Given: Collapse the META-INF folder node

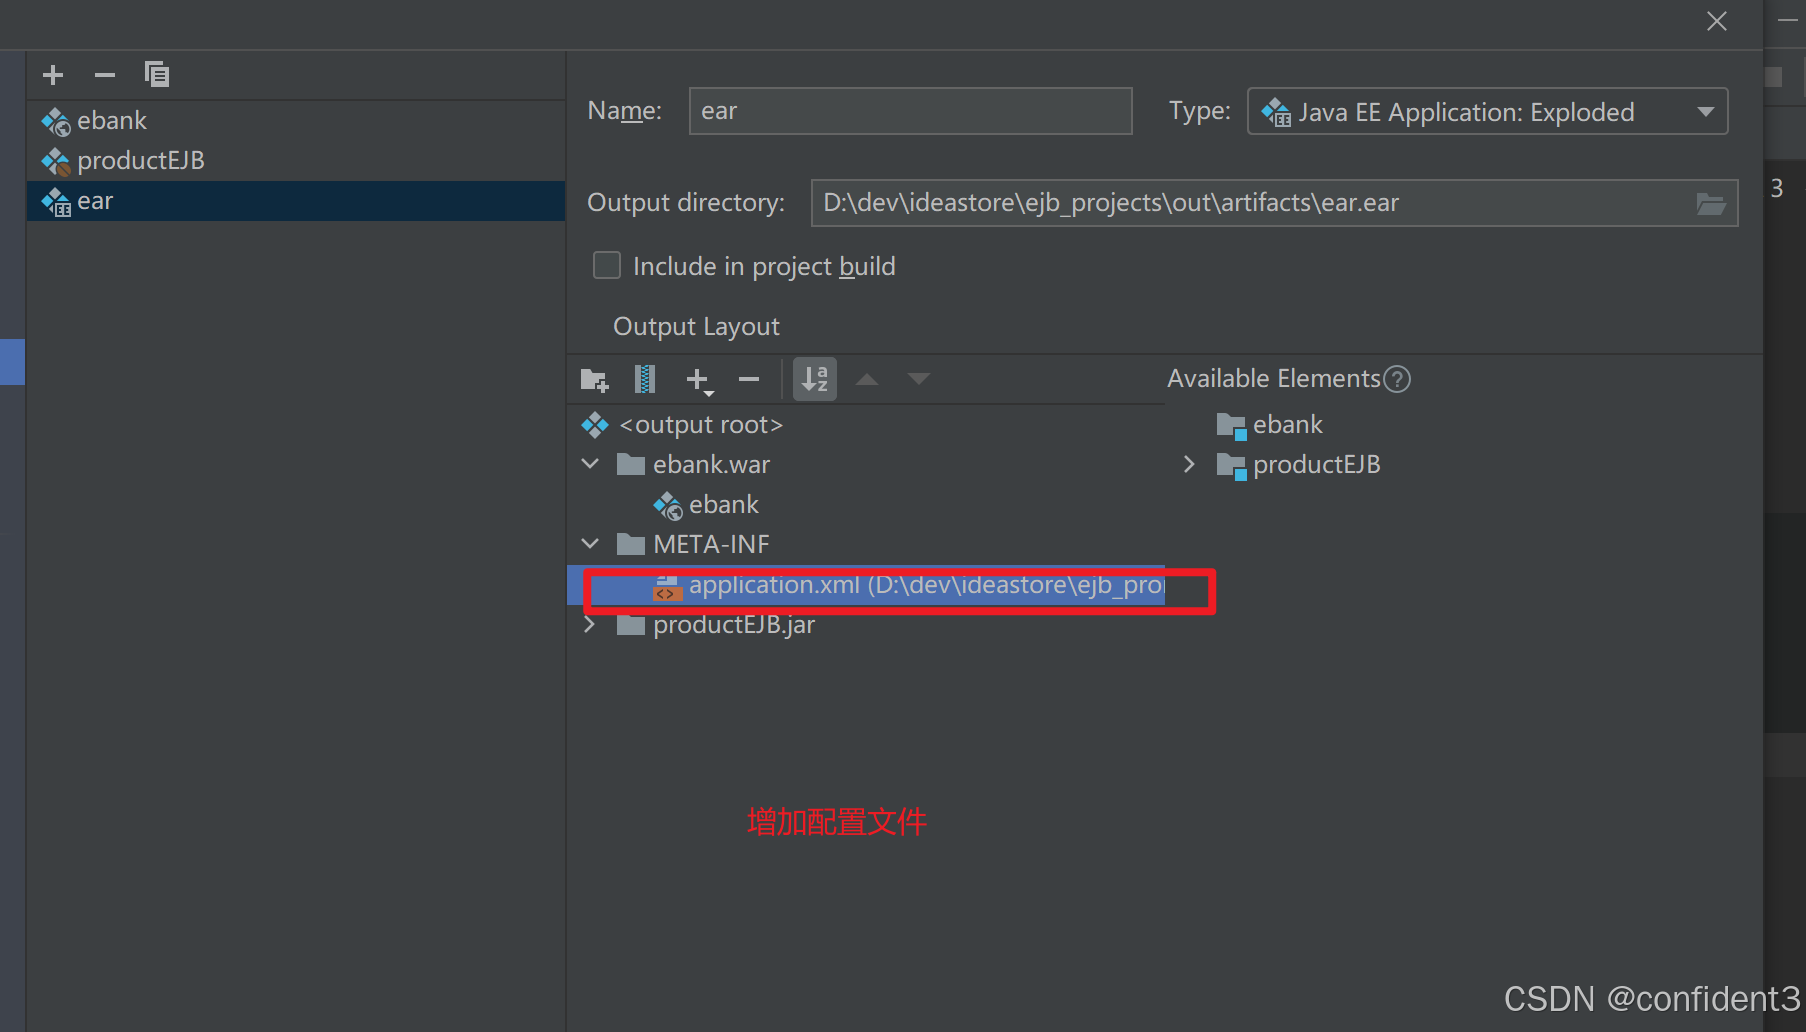Looking at the screenshot, I should 590,544.
